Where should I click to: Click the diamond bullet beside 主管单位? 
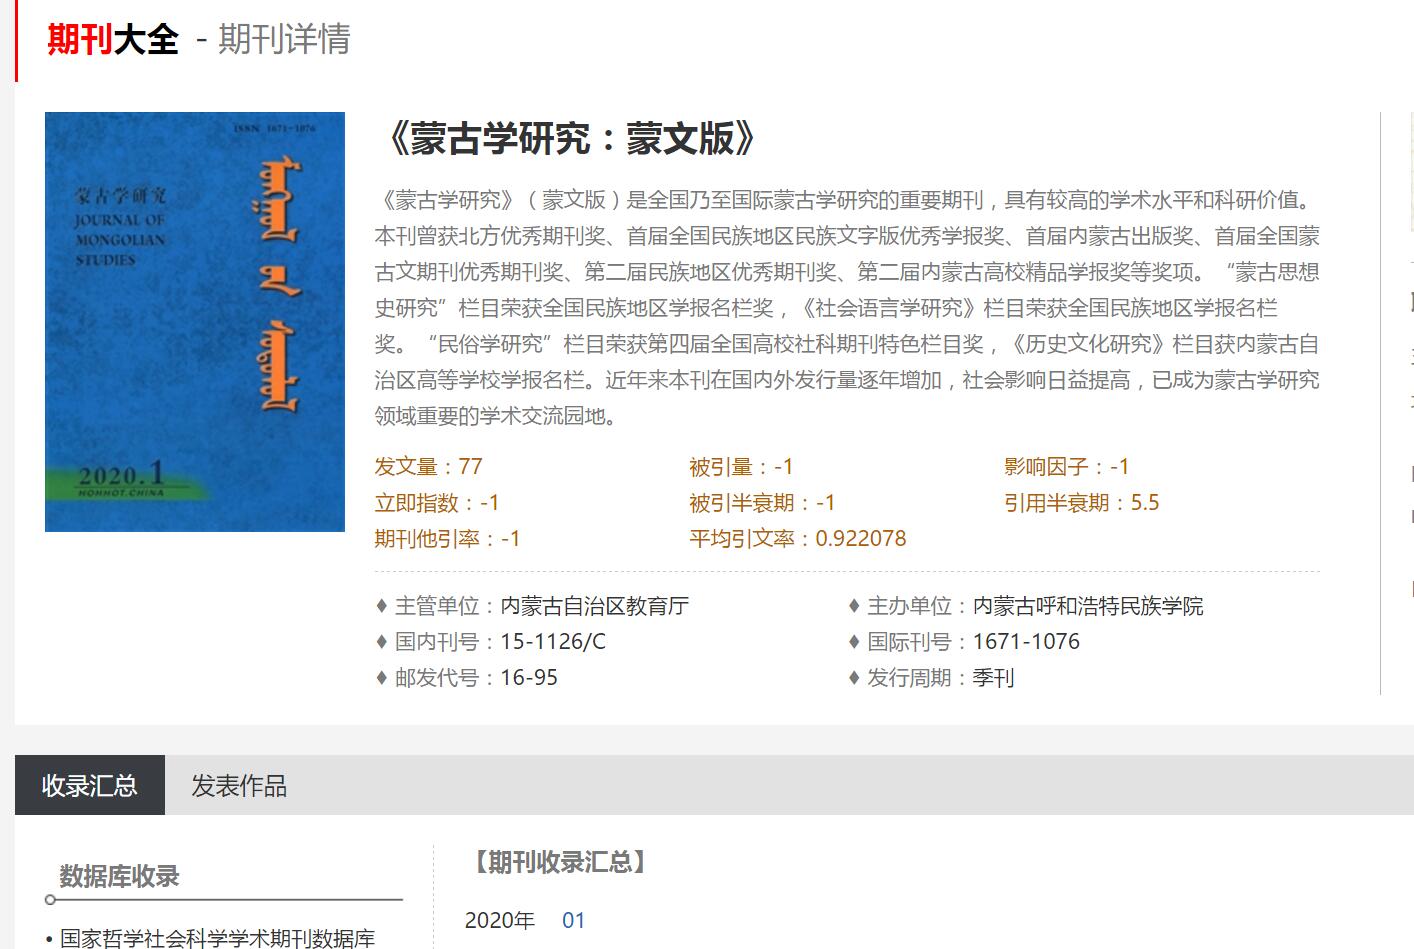[x=381, y=606]
